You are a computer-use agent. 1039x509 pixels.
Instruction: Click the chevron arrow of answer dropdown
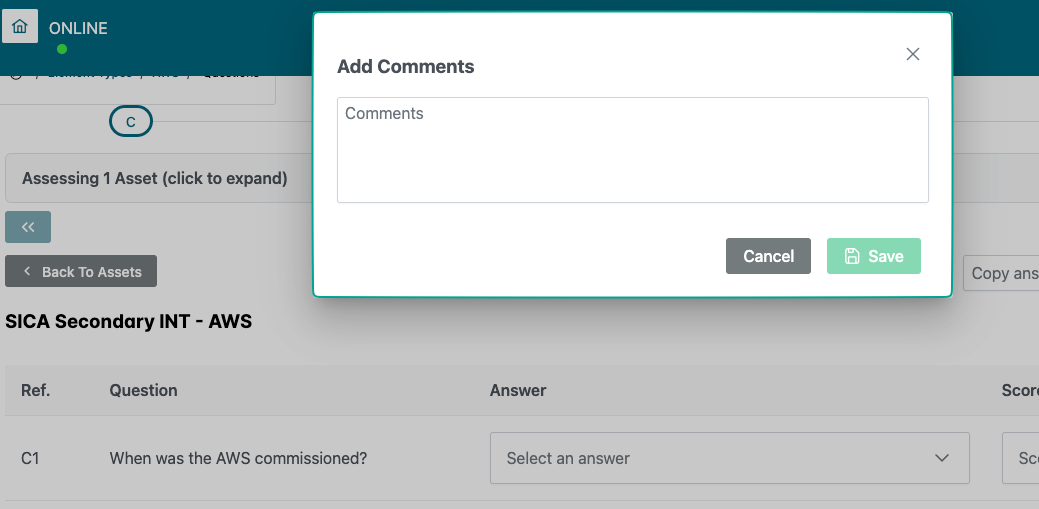coord(941,458)
